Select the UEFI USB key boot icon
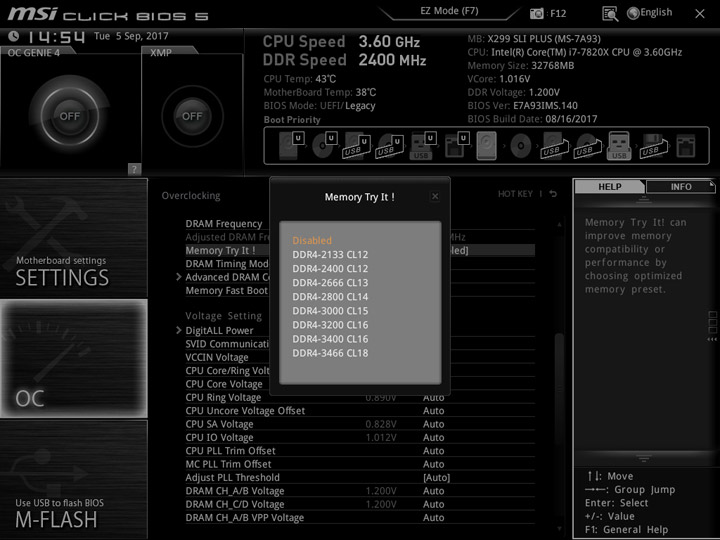This screenshot has height=540, width=720. (x=422, y=146)
